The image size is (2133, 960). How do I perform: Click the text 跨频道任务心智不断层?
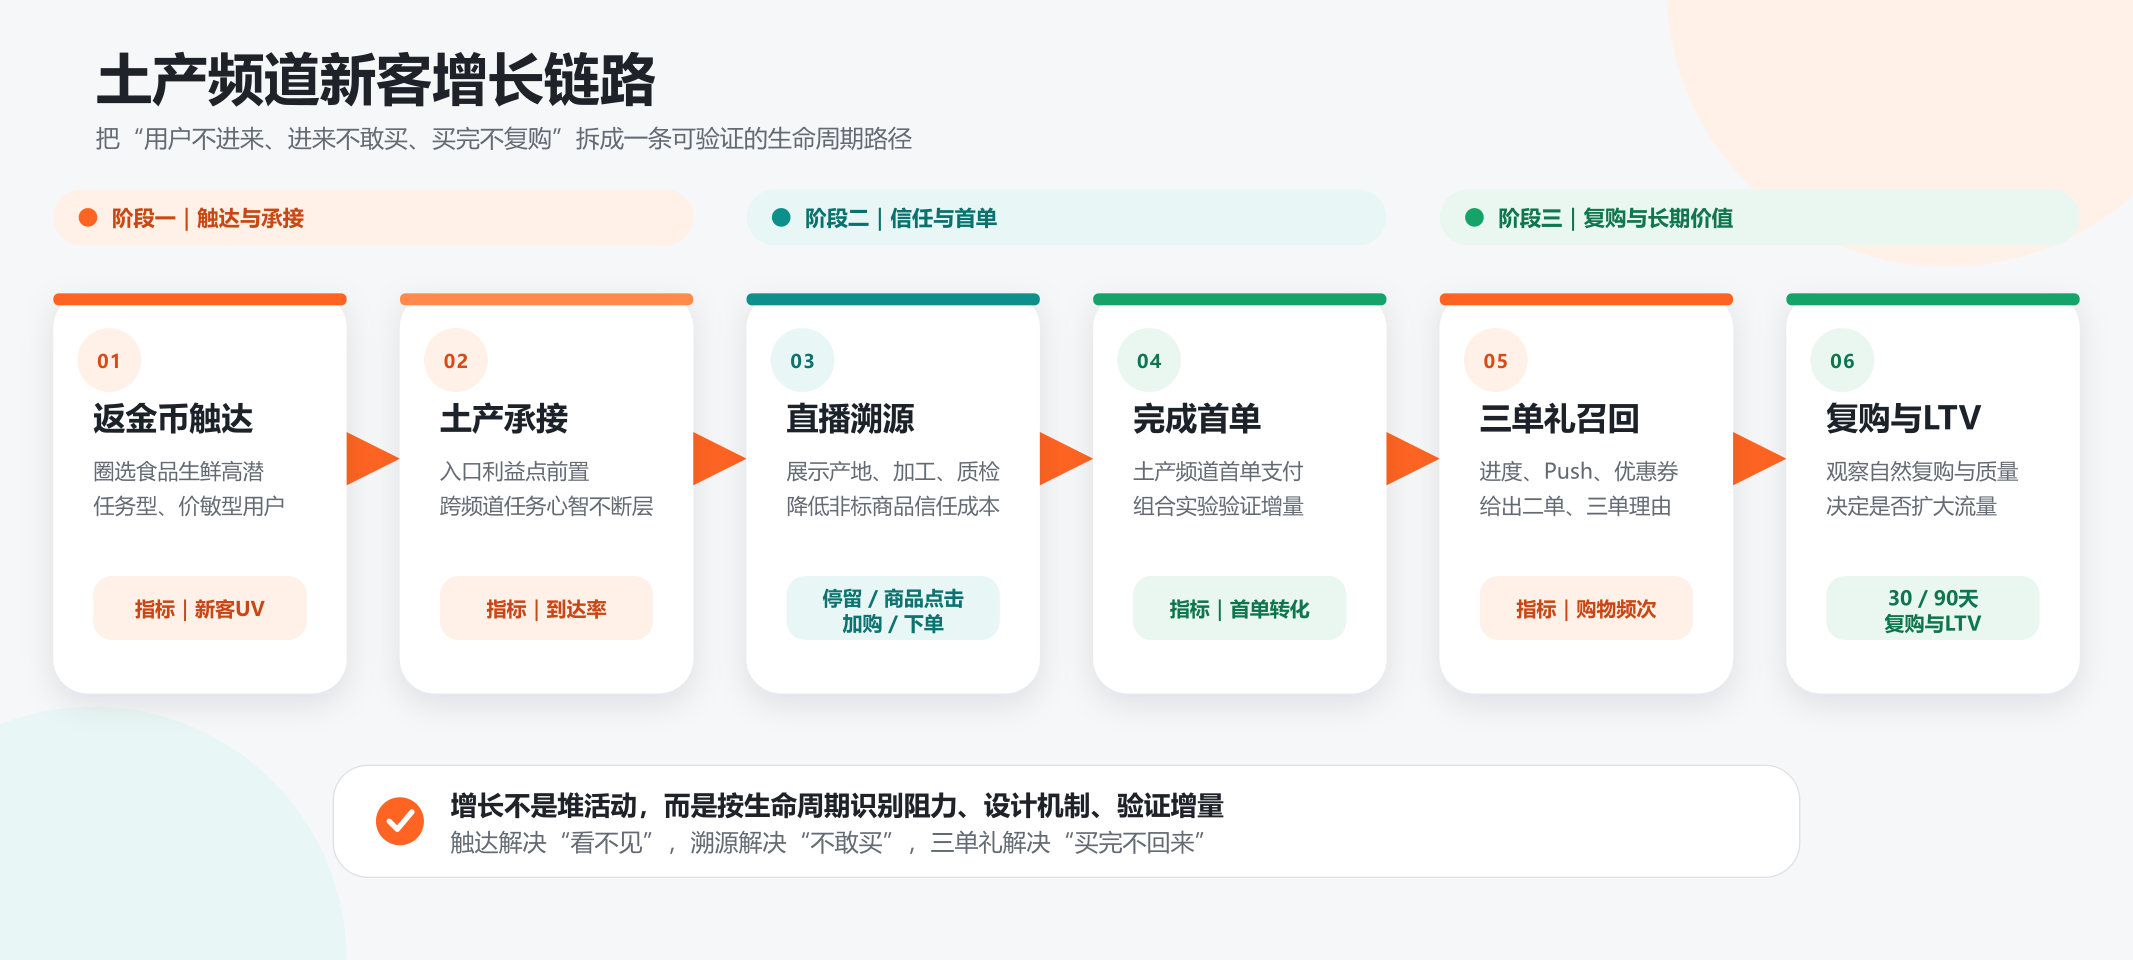pos(546,506)
